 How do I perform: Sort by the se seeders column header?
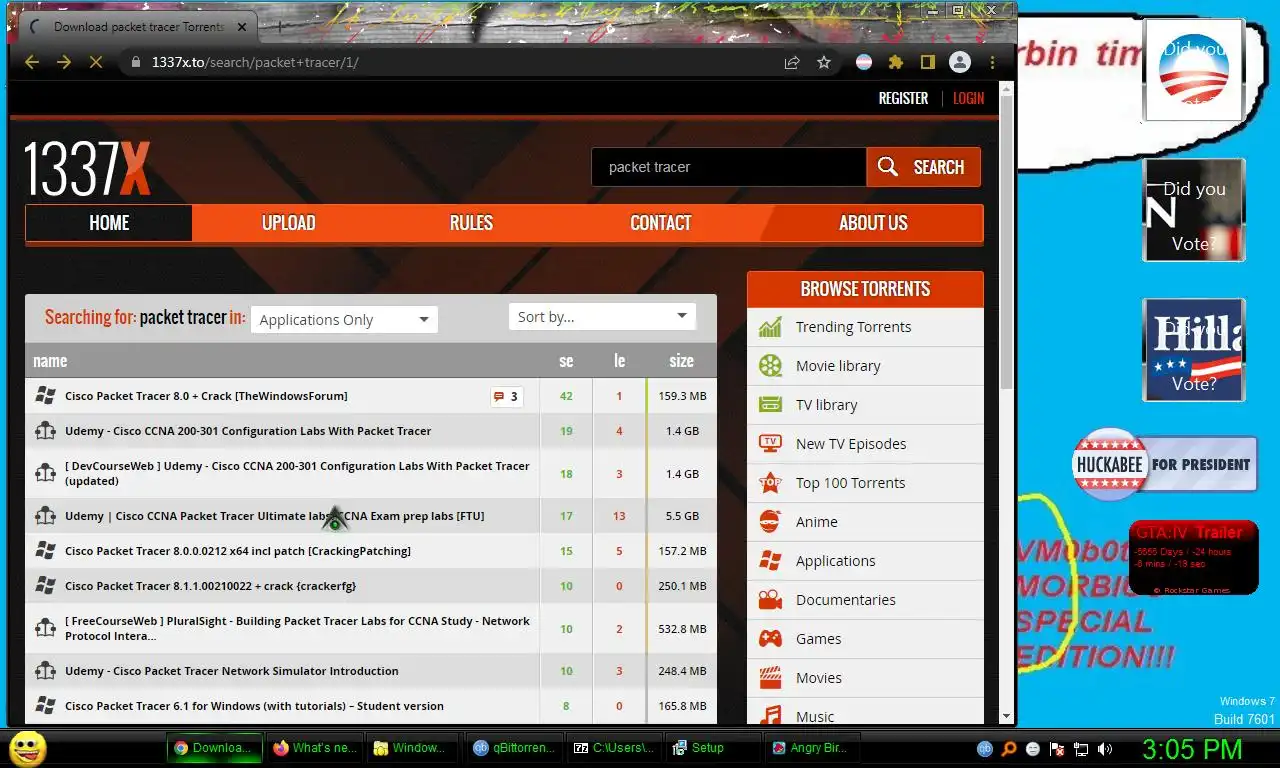coord(566,361)
